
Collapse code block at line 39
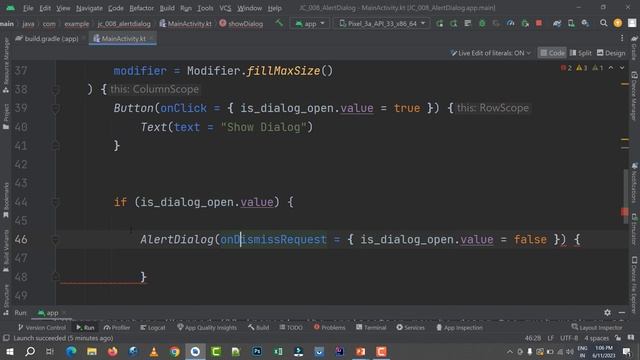tap(56, 108)
